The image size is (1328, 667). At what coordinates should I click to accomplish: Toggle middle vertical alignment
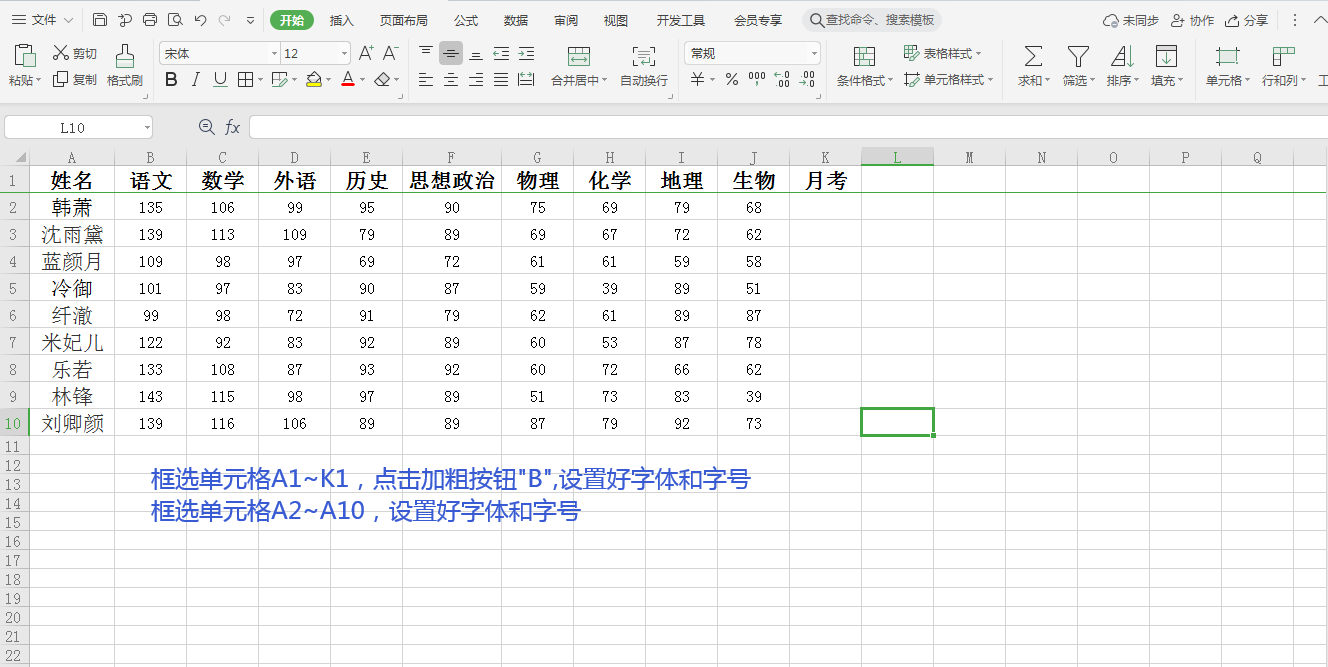click(451, 54)
